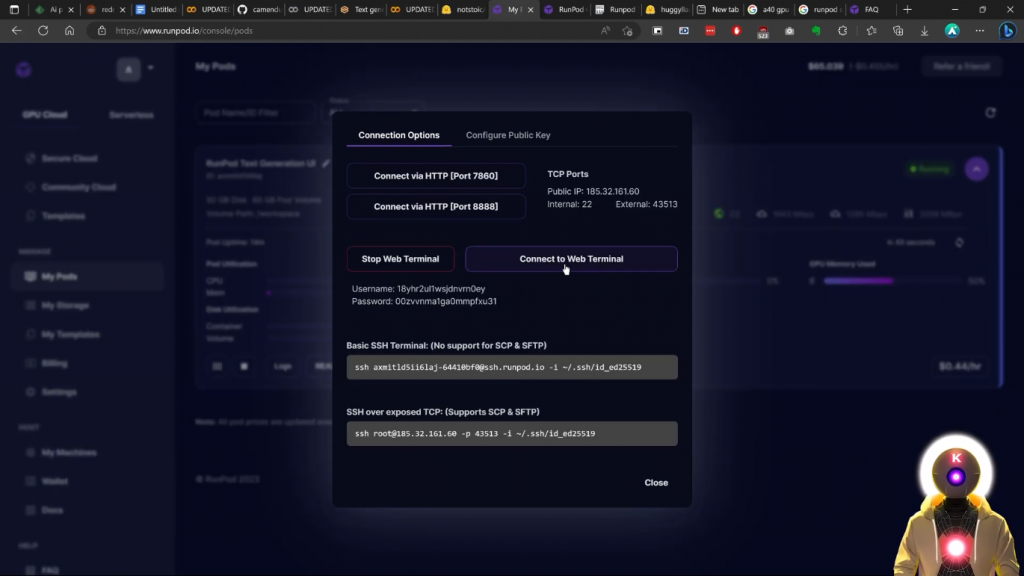Open the browser profile avatar
Viewport: 1024px width, 576px height.
click(x=952, y=31)
